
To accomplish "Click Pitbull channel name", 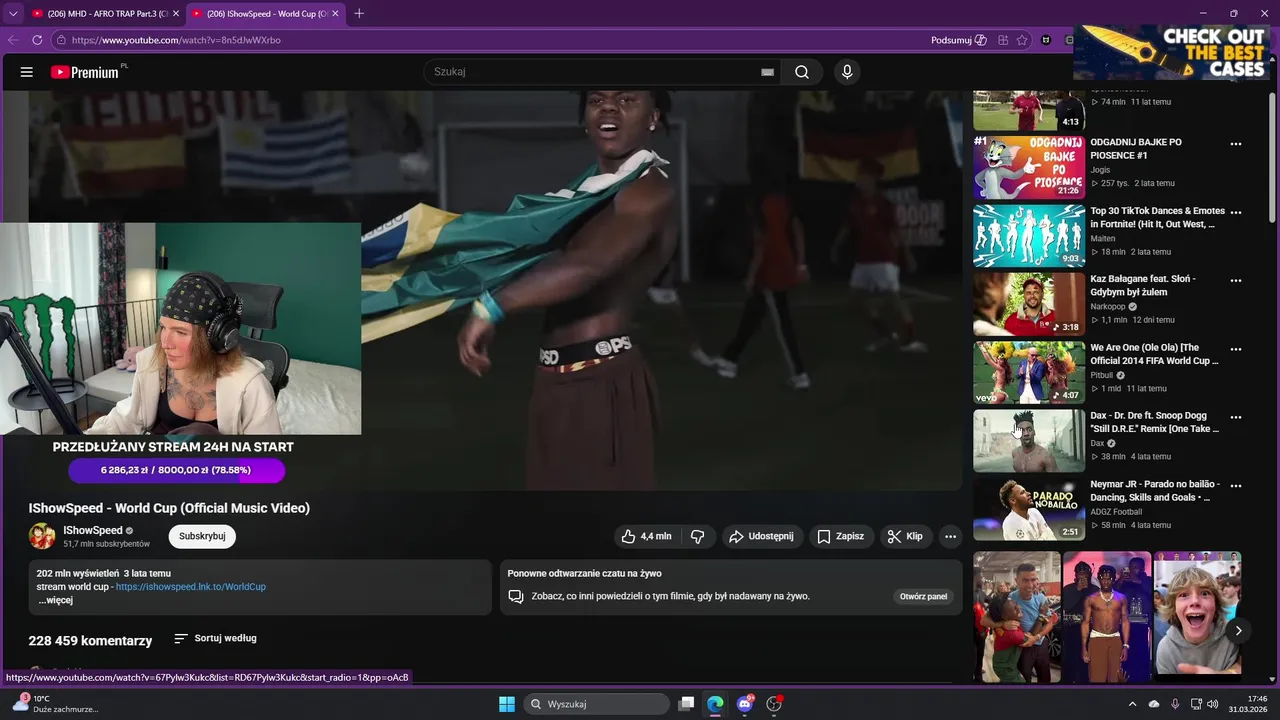I will (x=1102, y=375).
